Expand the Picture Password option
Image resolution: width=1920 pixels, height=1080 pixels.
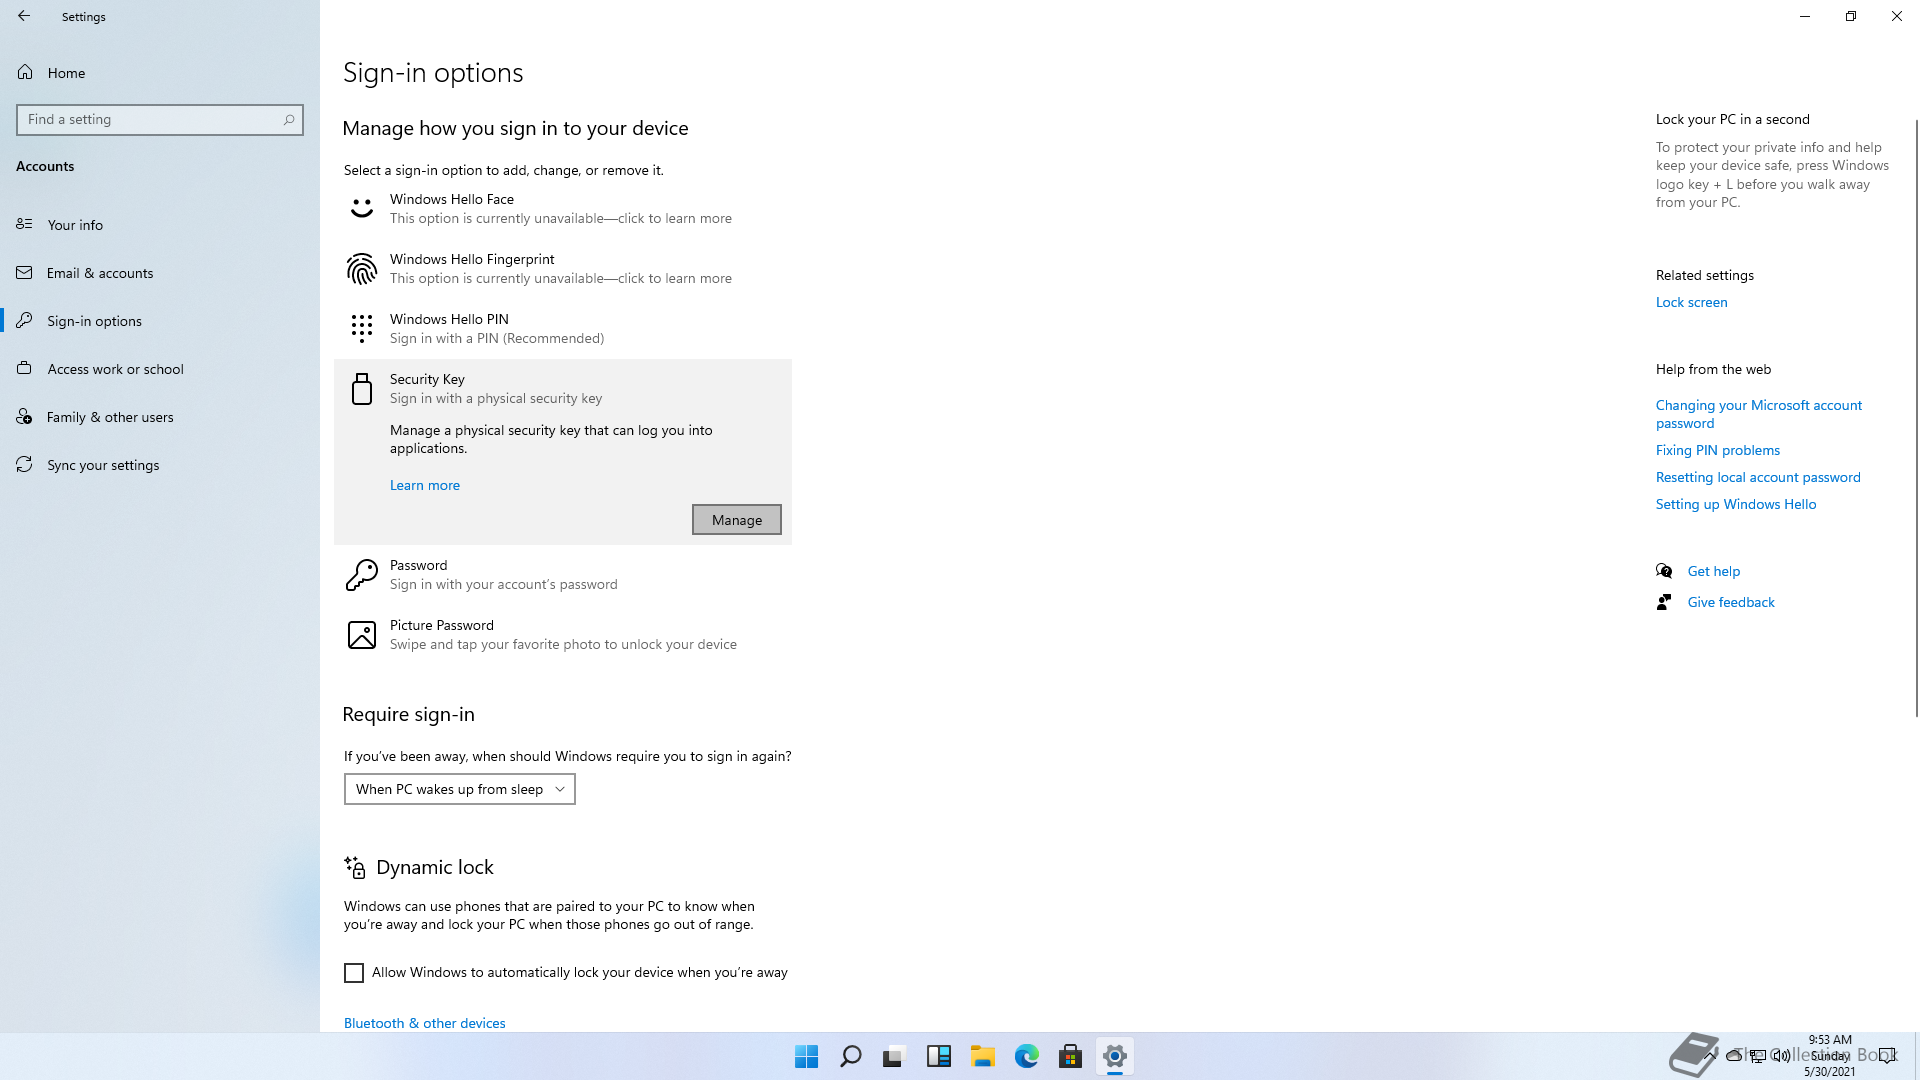(562, 634)
